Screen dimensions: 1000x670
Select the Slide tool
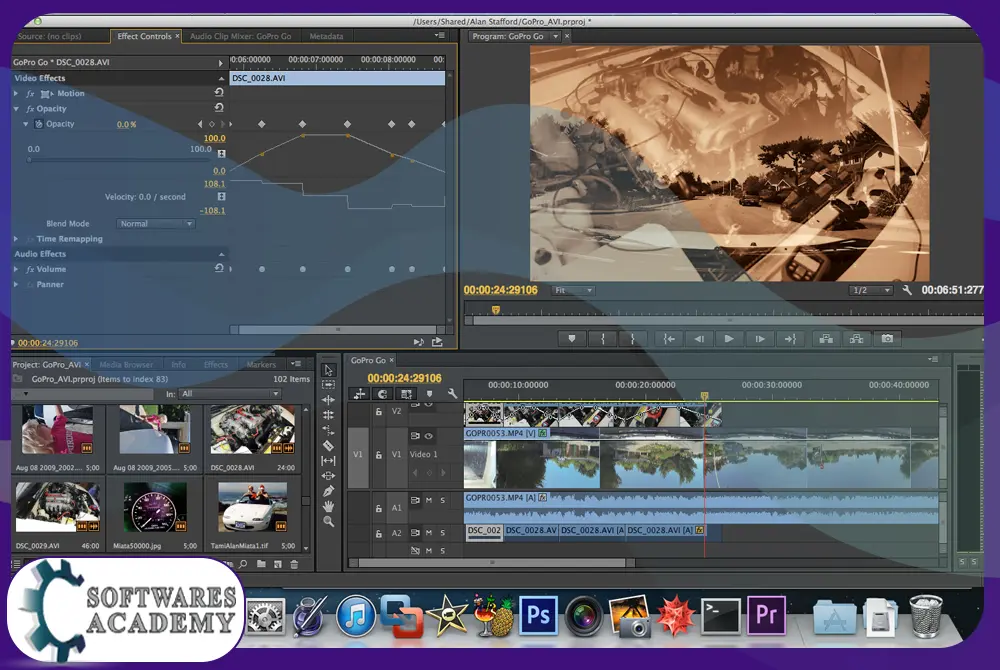tap(328, 476)
